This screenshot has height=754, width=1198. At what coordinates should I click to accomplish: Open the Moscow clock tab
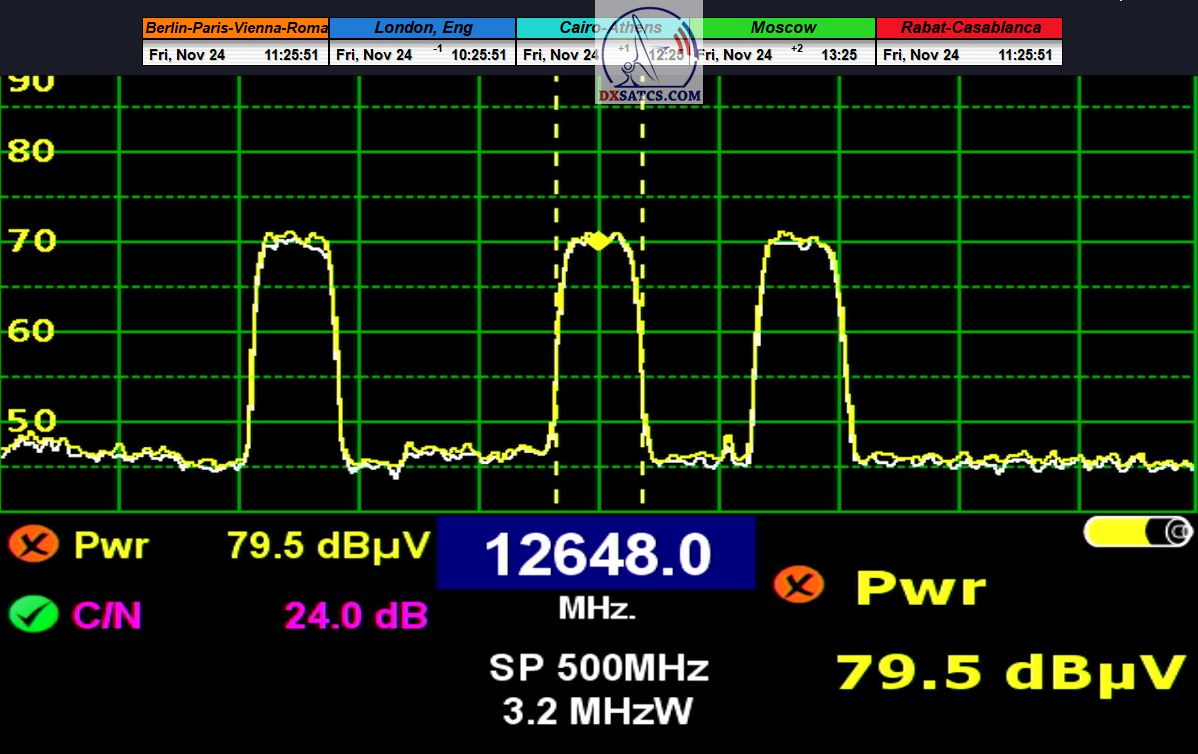pos(785,28)
